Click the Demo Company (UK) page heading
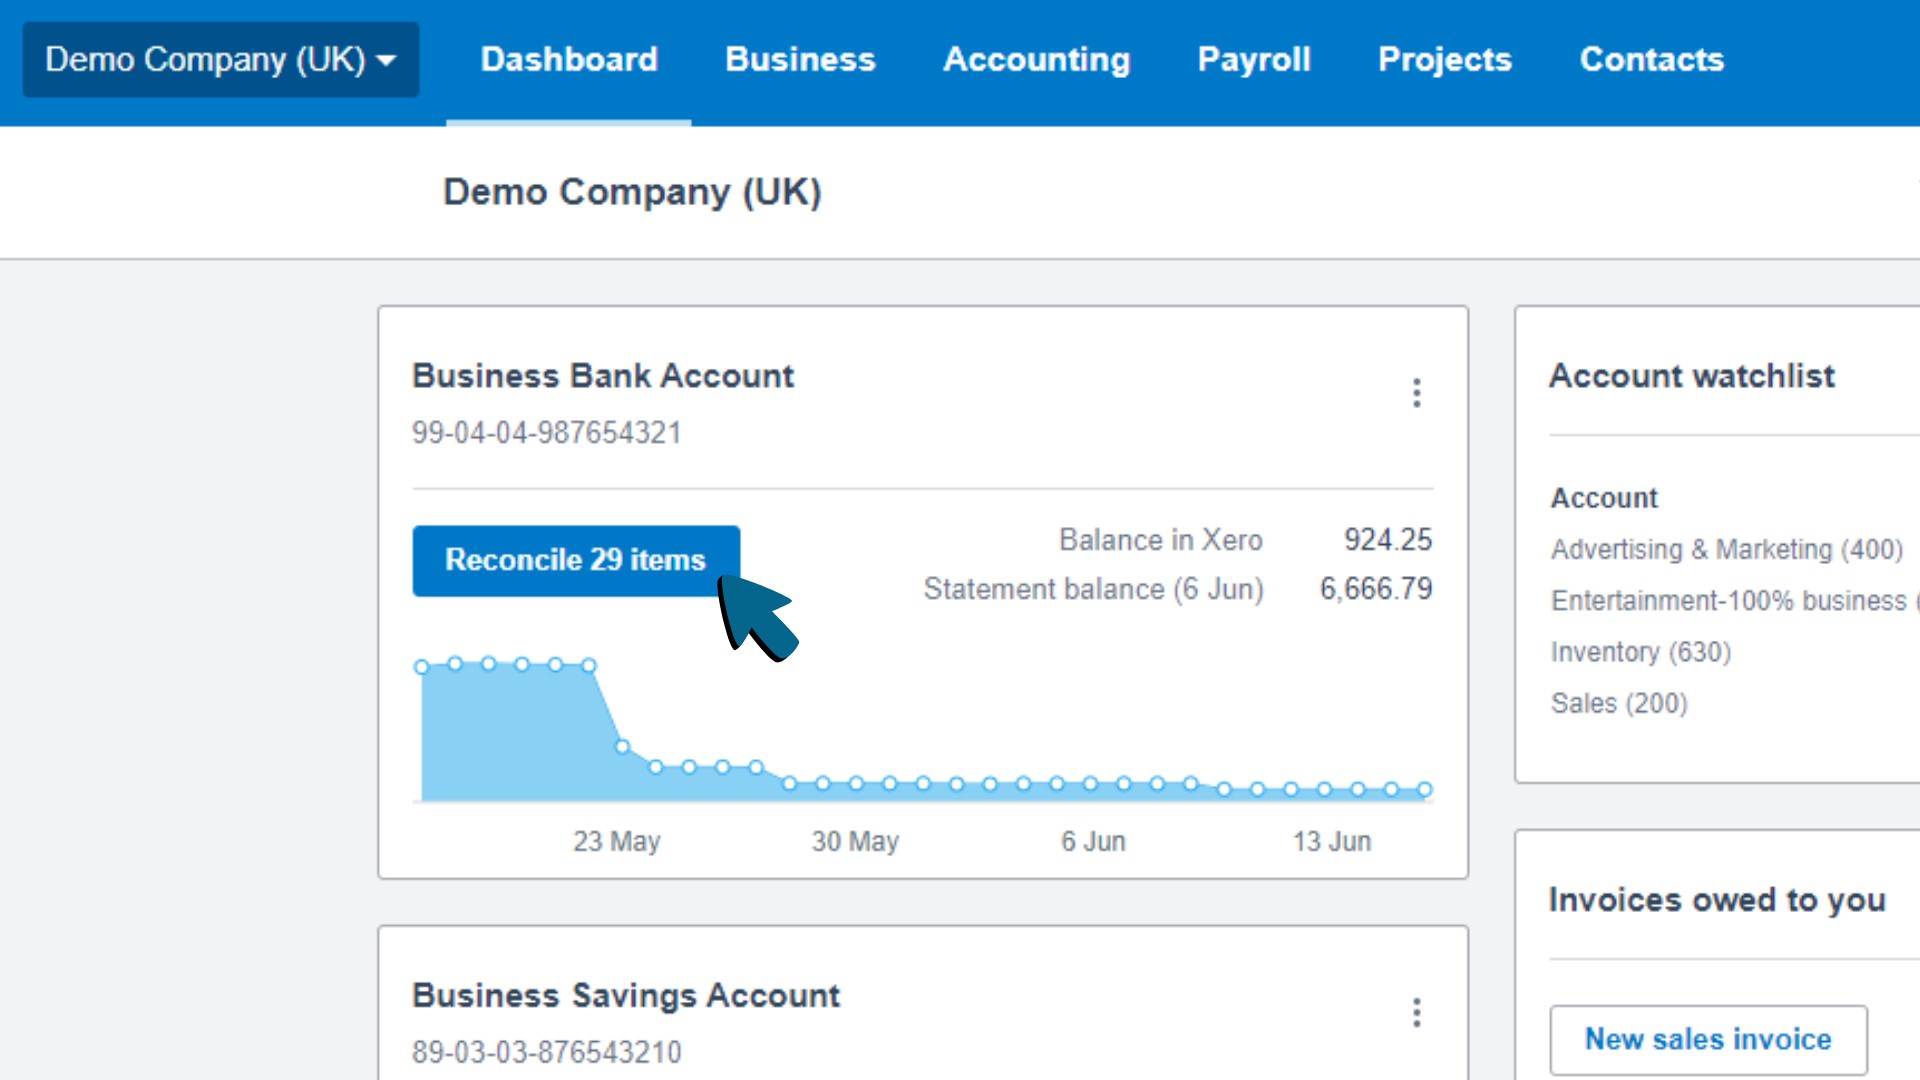 [x=632, y=192]
